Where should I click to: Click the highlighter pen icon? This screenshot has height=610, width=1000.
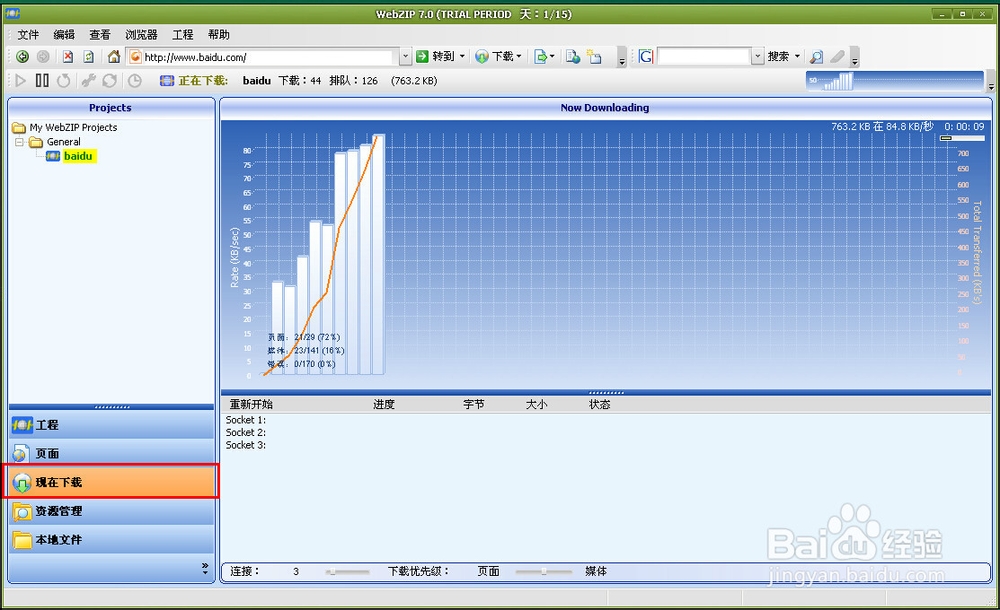click(x=837, y=57)
